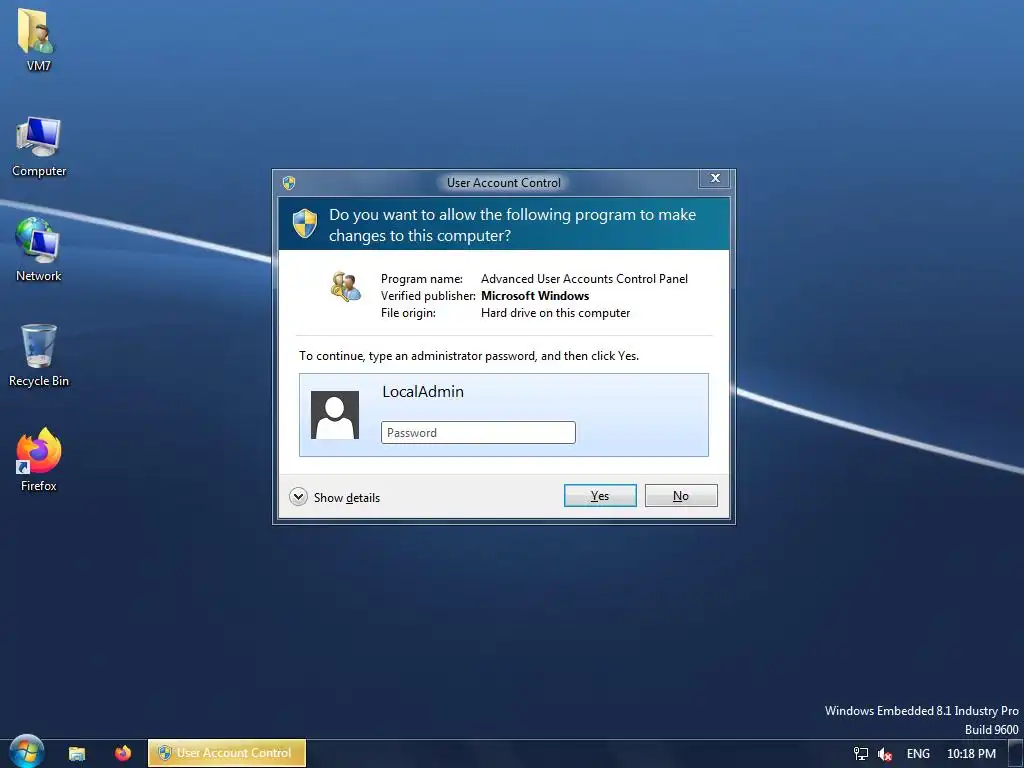This screenshot has height=768, width=1024.
Task: Click the 'Show details' label
Action: (x=347, y=498)
